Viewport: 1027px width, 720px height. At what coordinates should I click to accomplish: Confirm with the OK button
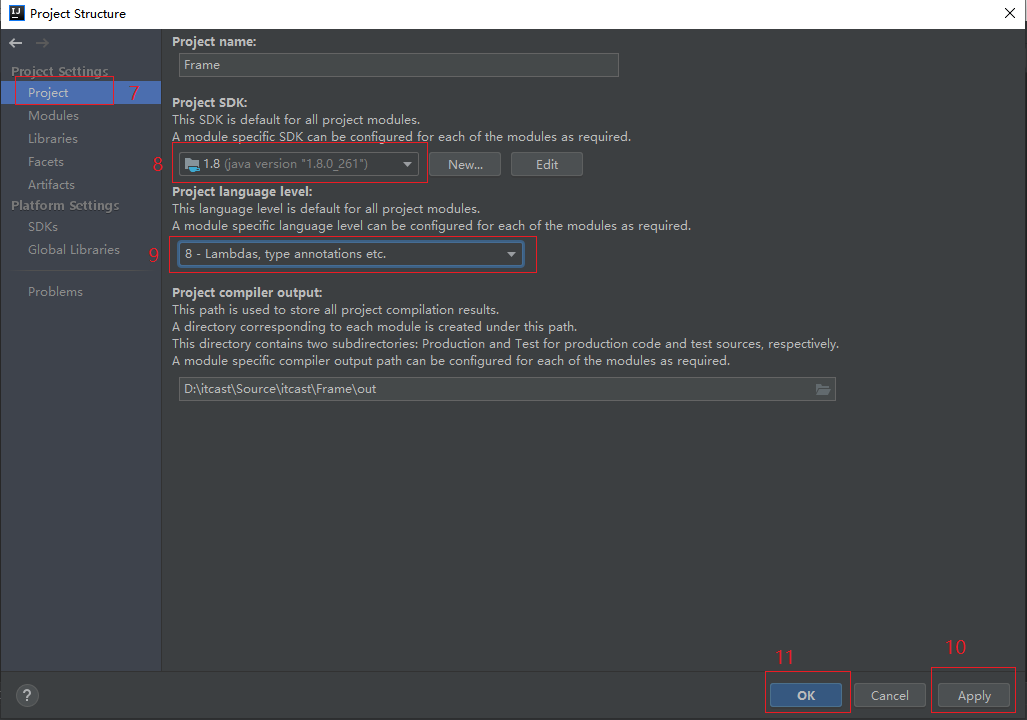806,695
